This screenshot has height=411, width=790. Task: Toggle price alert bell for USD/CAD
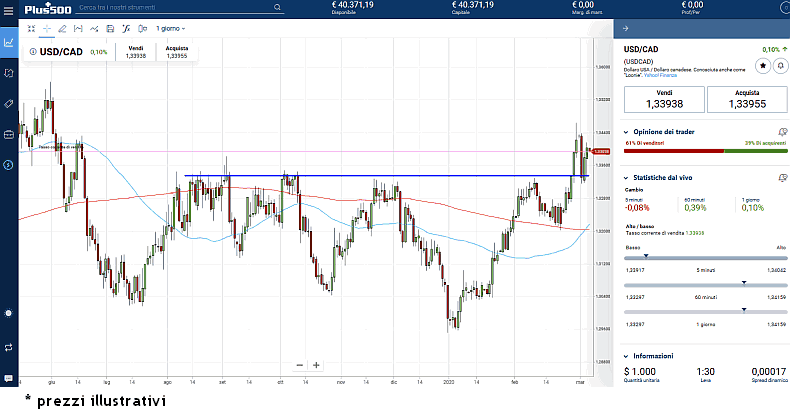(x=779, y=65)
